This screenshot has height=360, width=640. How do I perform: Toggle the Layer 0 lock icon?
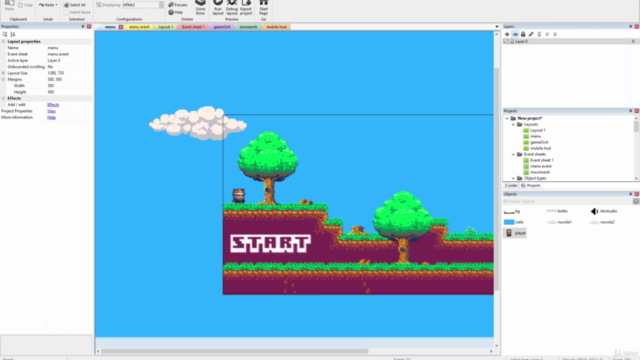coord(512,42)
